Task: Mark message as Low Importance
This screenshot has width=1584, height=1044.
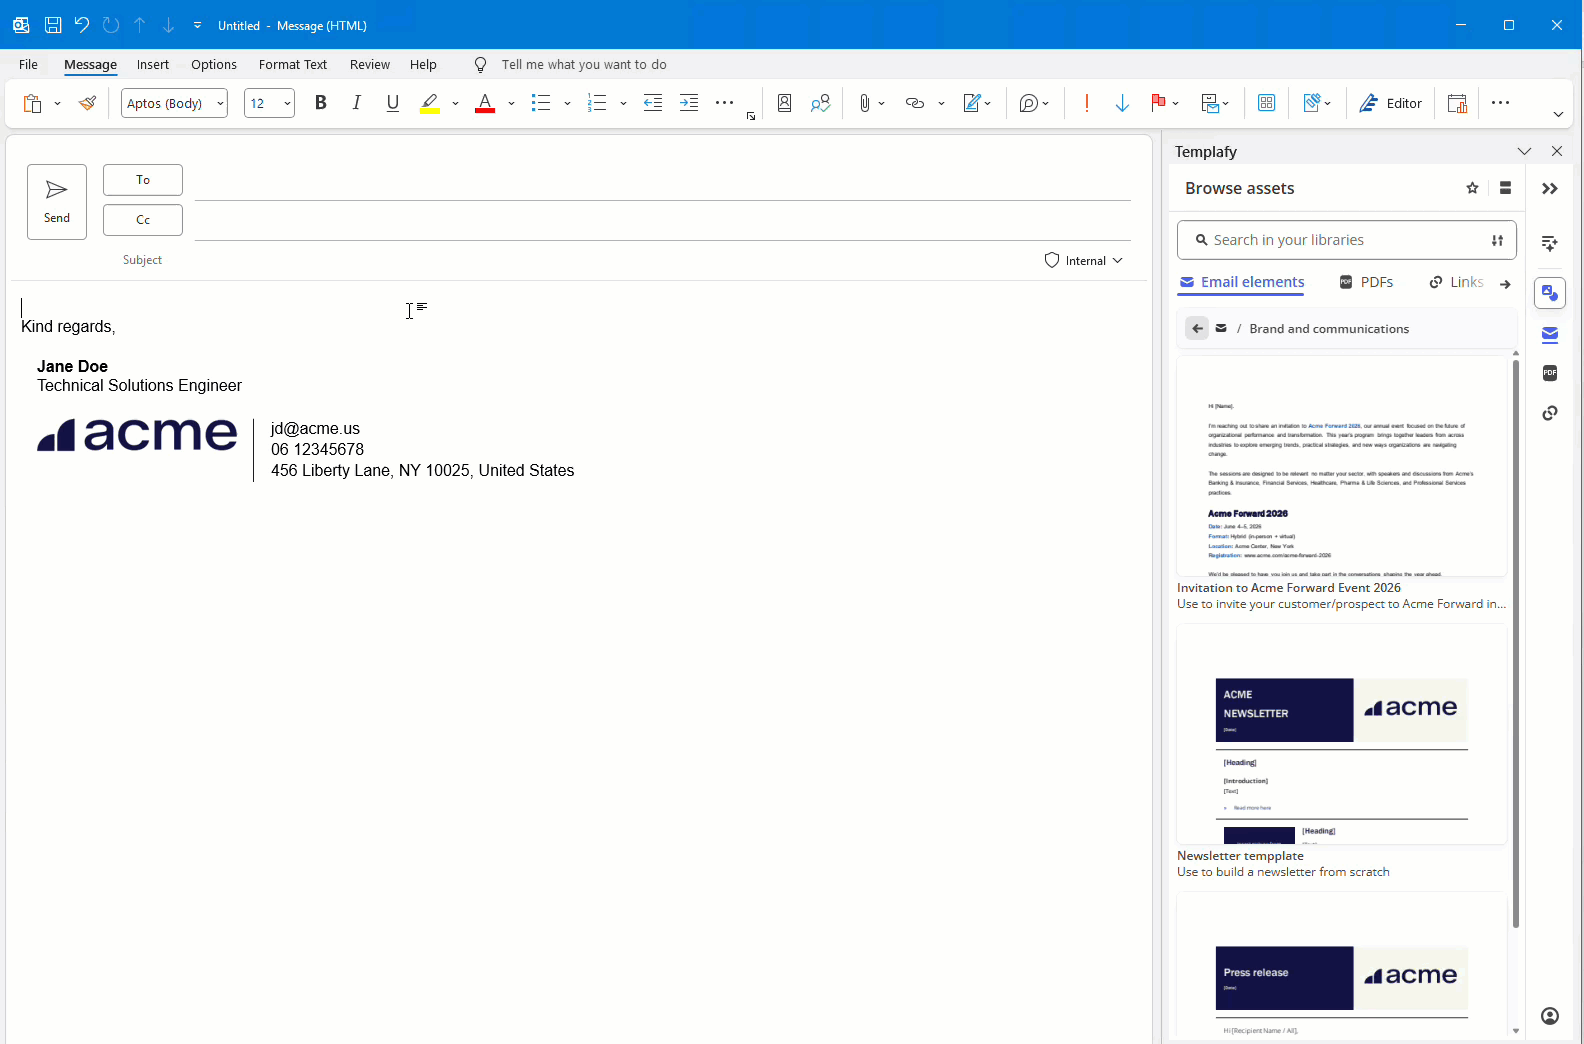Action: click(x=1122, y=103)
